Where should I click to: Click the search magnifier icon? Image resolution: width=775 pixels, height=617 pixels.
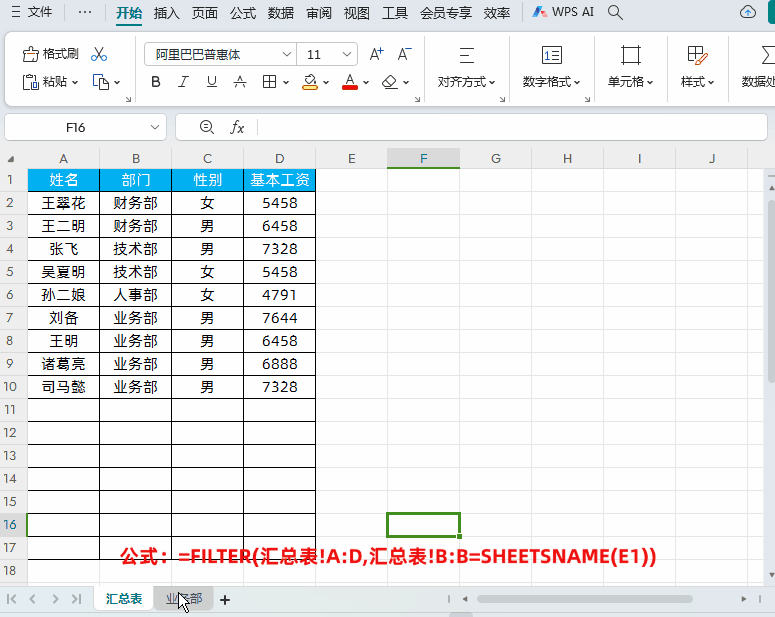click(x=615, y=12)
